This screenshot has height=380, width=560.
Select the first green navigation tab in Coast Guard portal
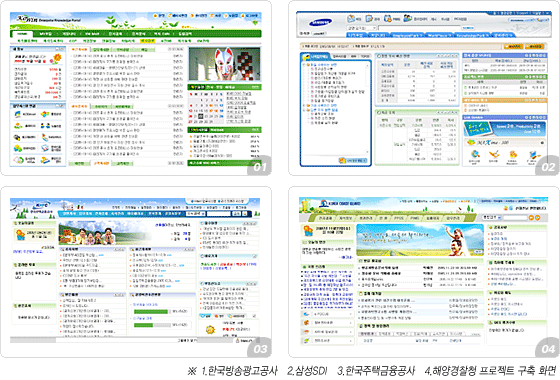click(325, 218)
